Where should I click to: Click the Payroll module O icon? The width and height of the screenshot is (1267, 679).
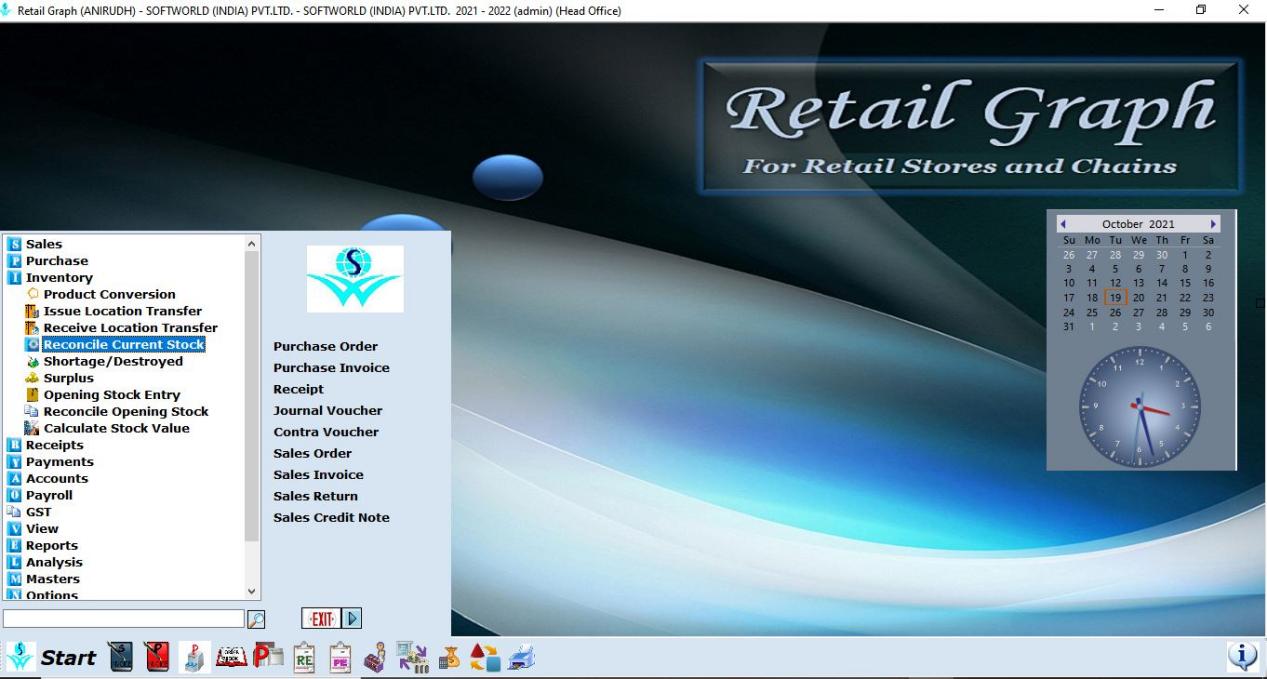(x=15, y=495)
